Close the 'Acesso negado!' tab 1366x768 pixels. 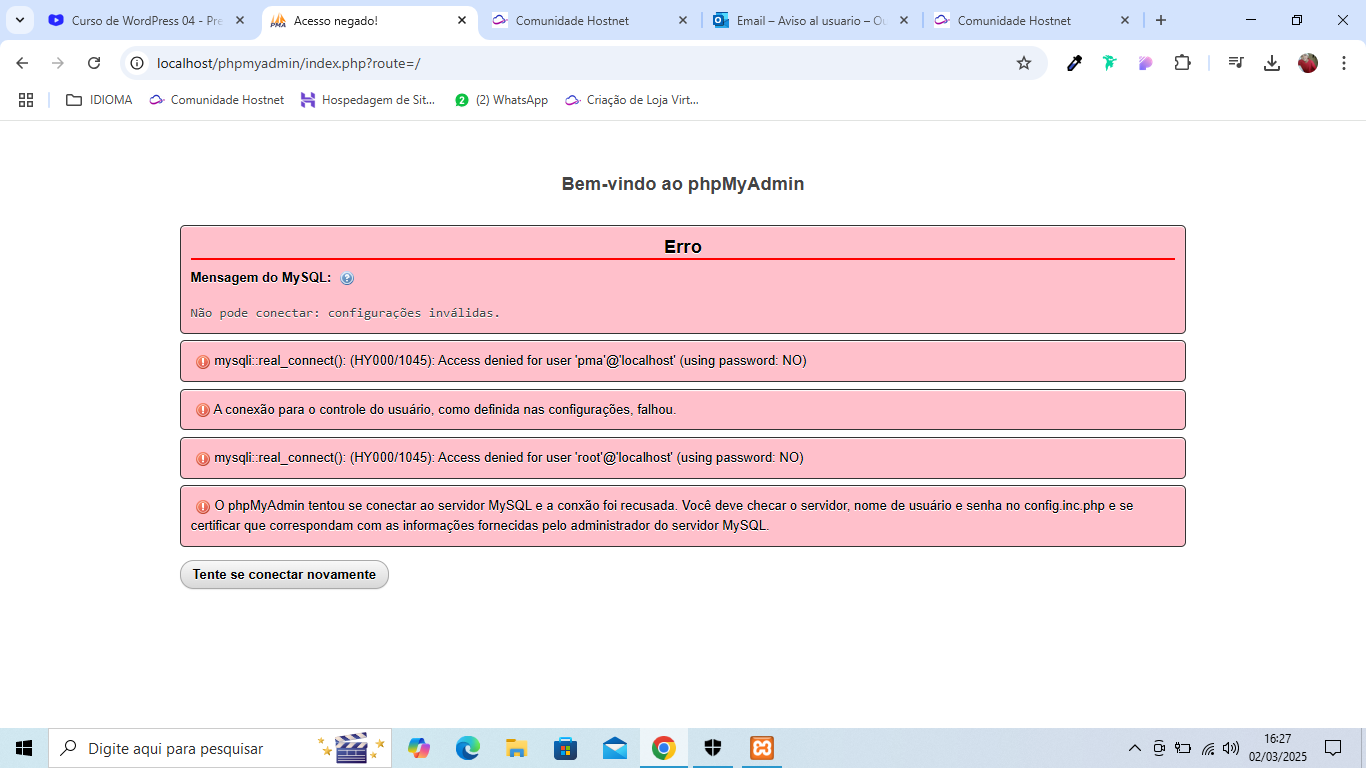(x=461, y=20)
